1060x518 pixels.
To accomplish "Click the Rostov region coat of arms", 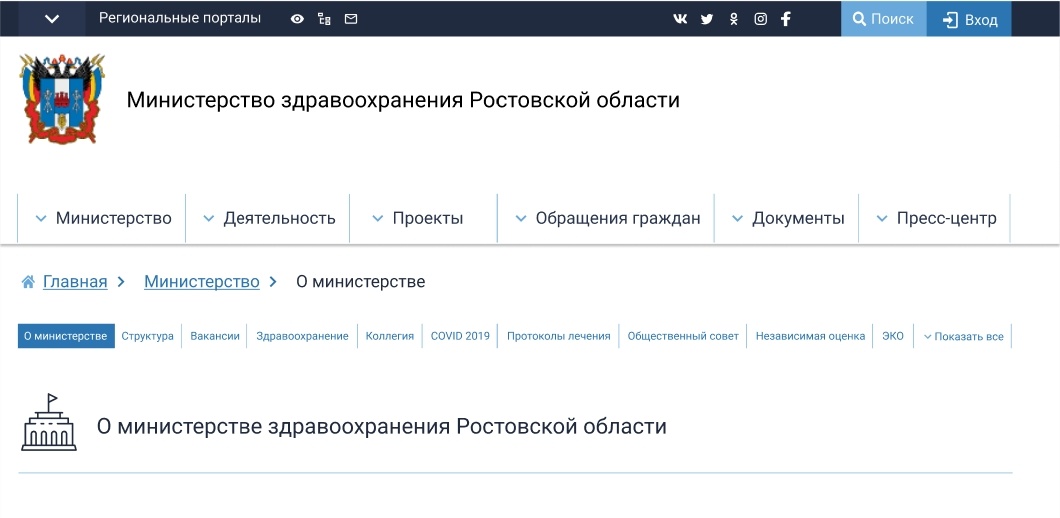I will [x=62, y=99].
